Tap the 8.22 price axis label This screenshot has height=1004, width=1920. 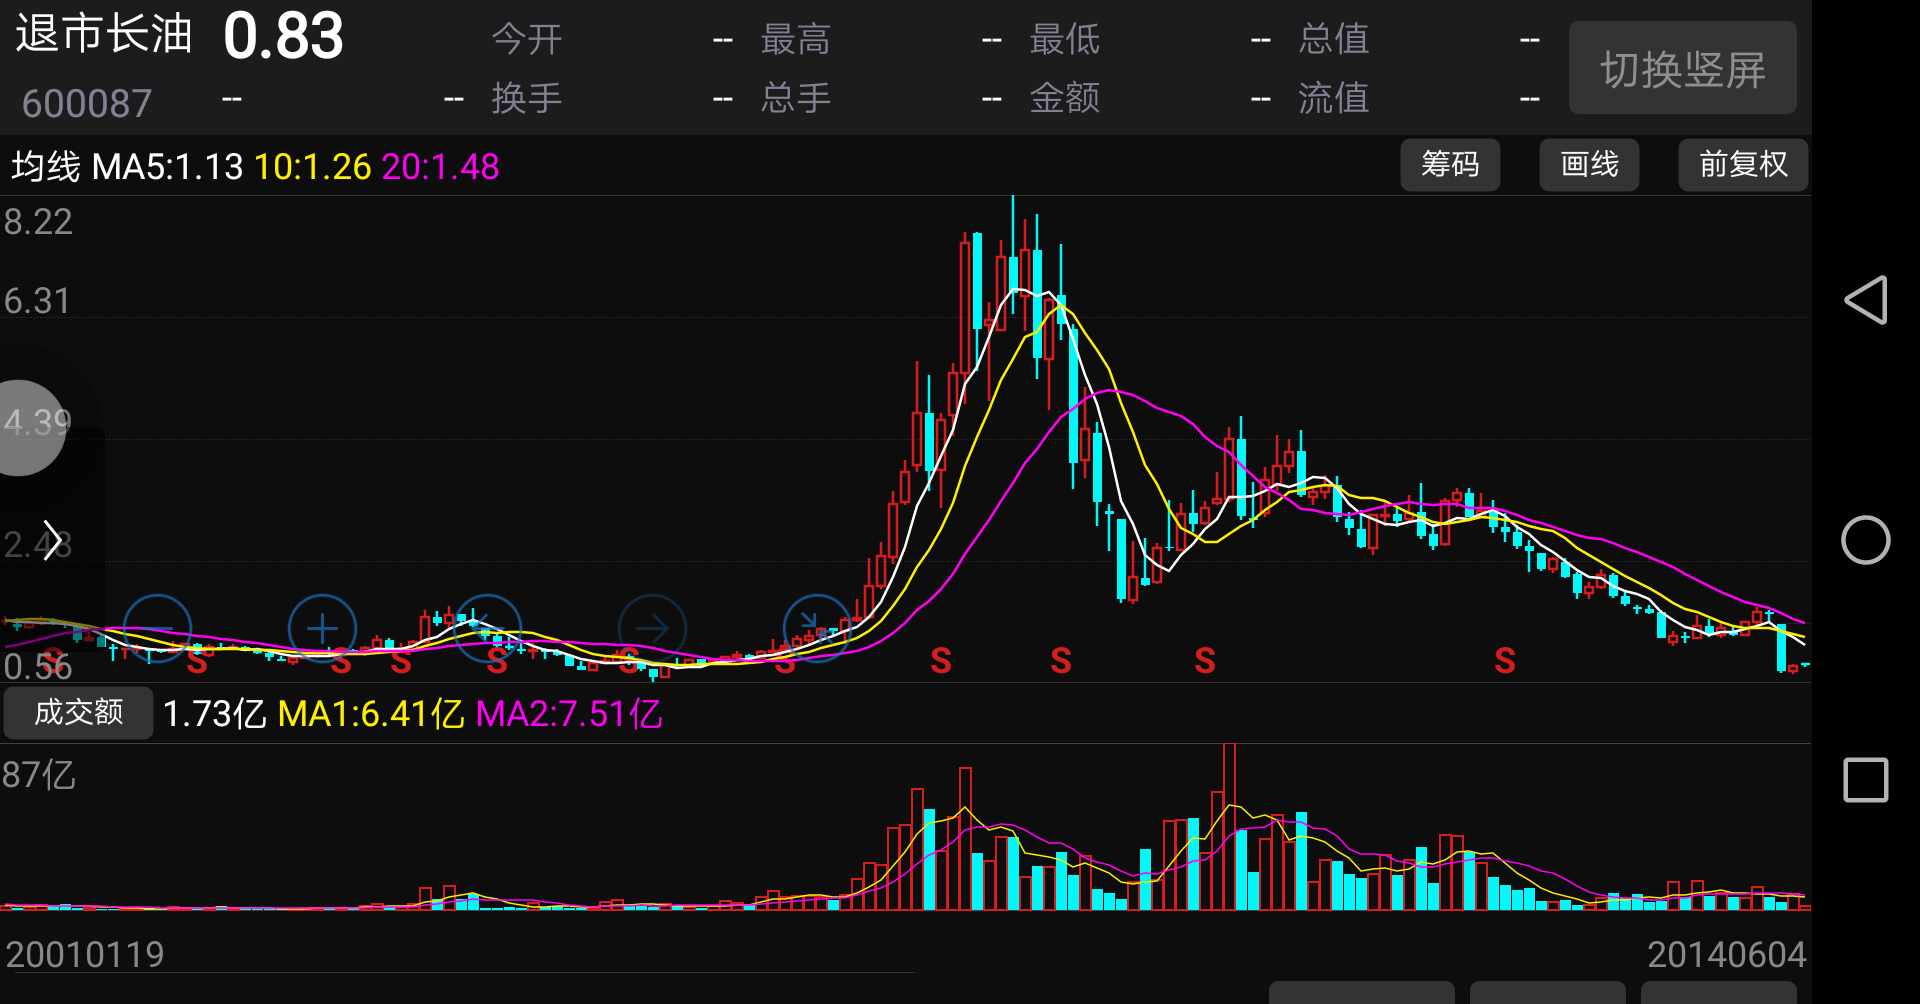[38, 222]
